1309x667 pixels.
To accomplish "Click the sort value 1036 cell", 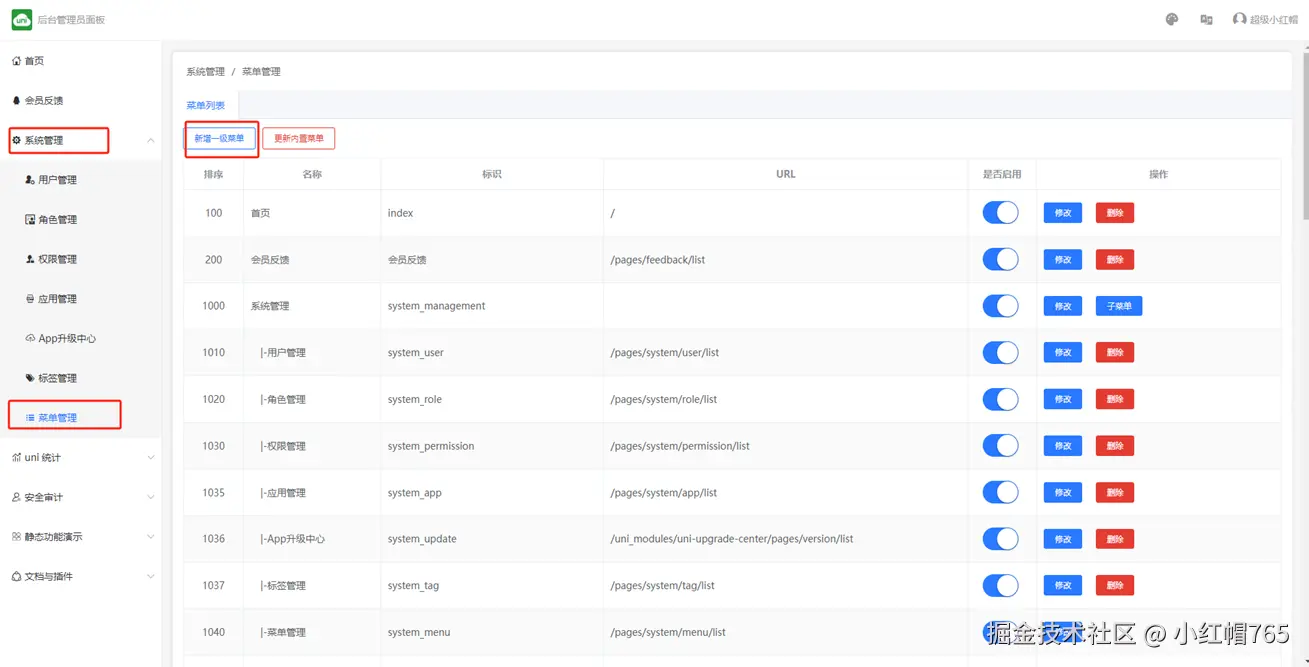I will click(214, 539).
